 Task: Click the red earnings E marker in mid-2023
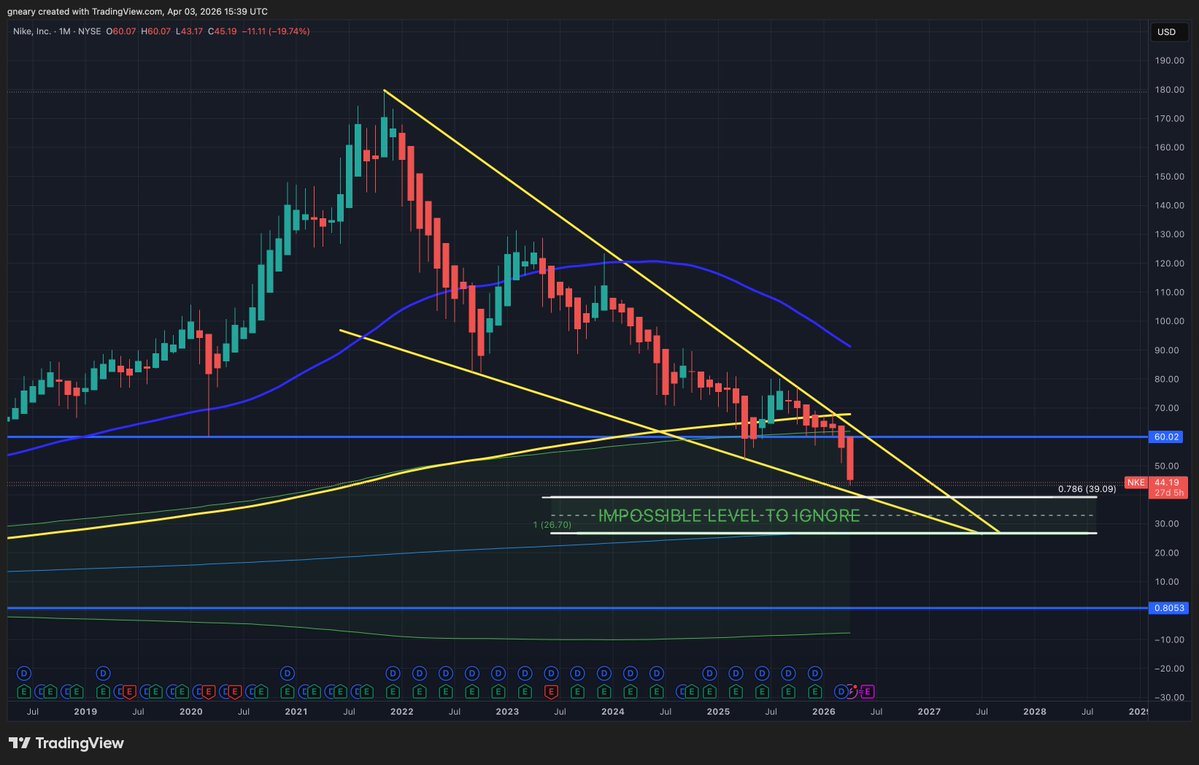551,692
